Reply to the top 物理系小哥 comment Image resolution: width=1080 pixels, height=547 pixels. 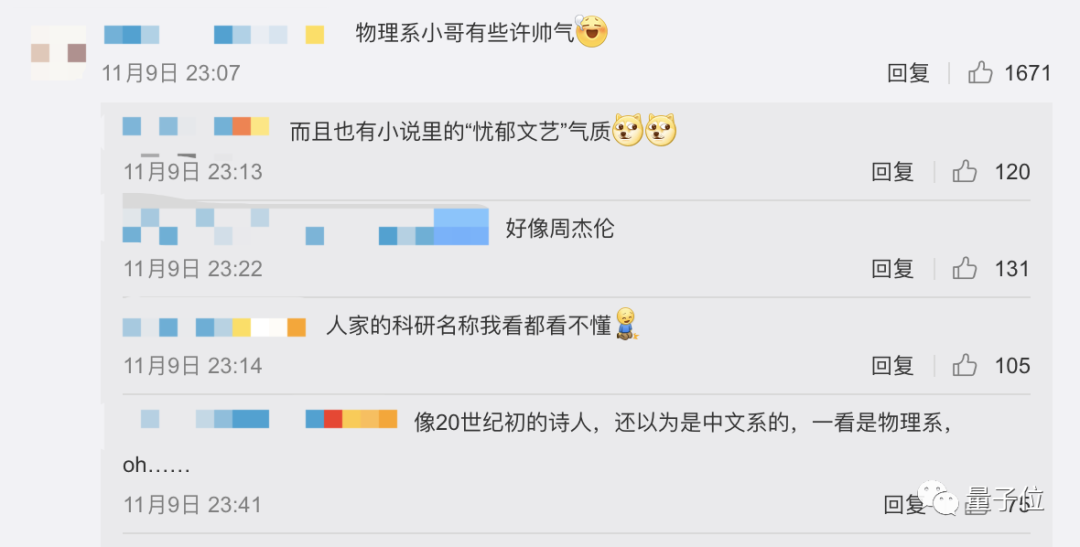(908, 73)
